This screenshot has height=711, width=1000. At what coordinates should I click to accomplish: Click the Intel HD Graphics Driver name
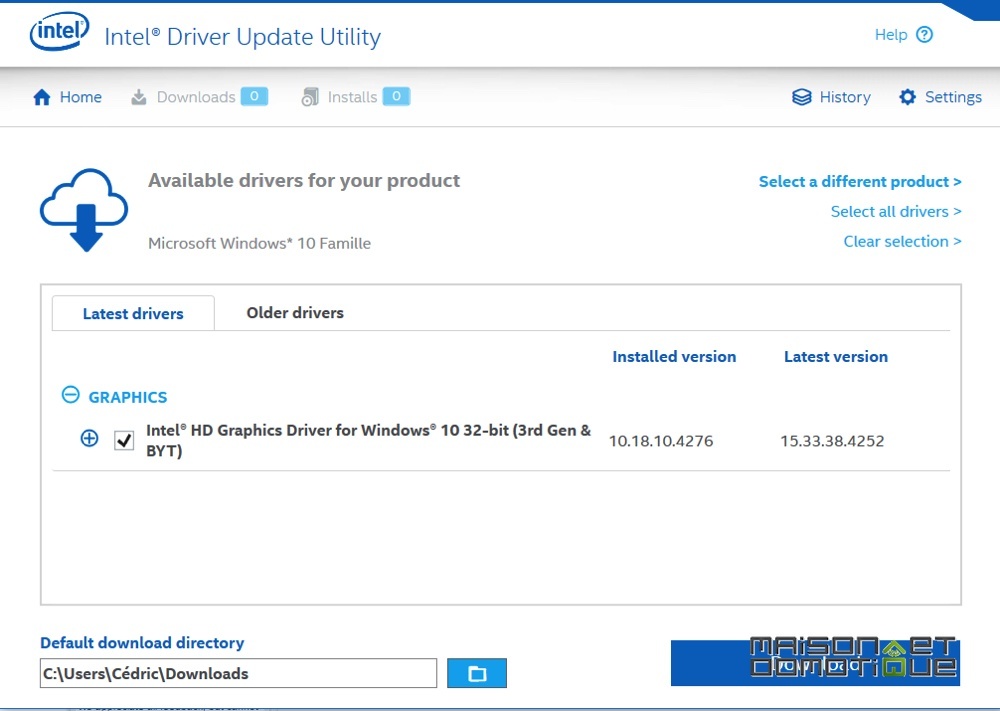coord(368,440)
